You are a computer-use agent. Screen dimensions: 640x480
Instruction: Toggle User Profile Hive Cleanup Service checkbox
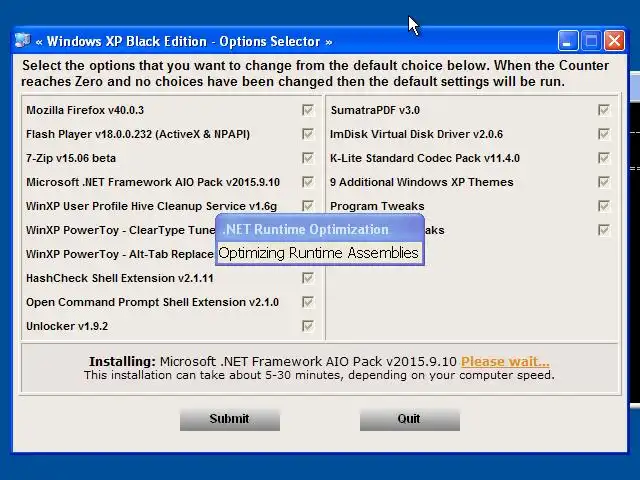[x=308, y=205]
